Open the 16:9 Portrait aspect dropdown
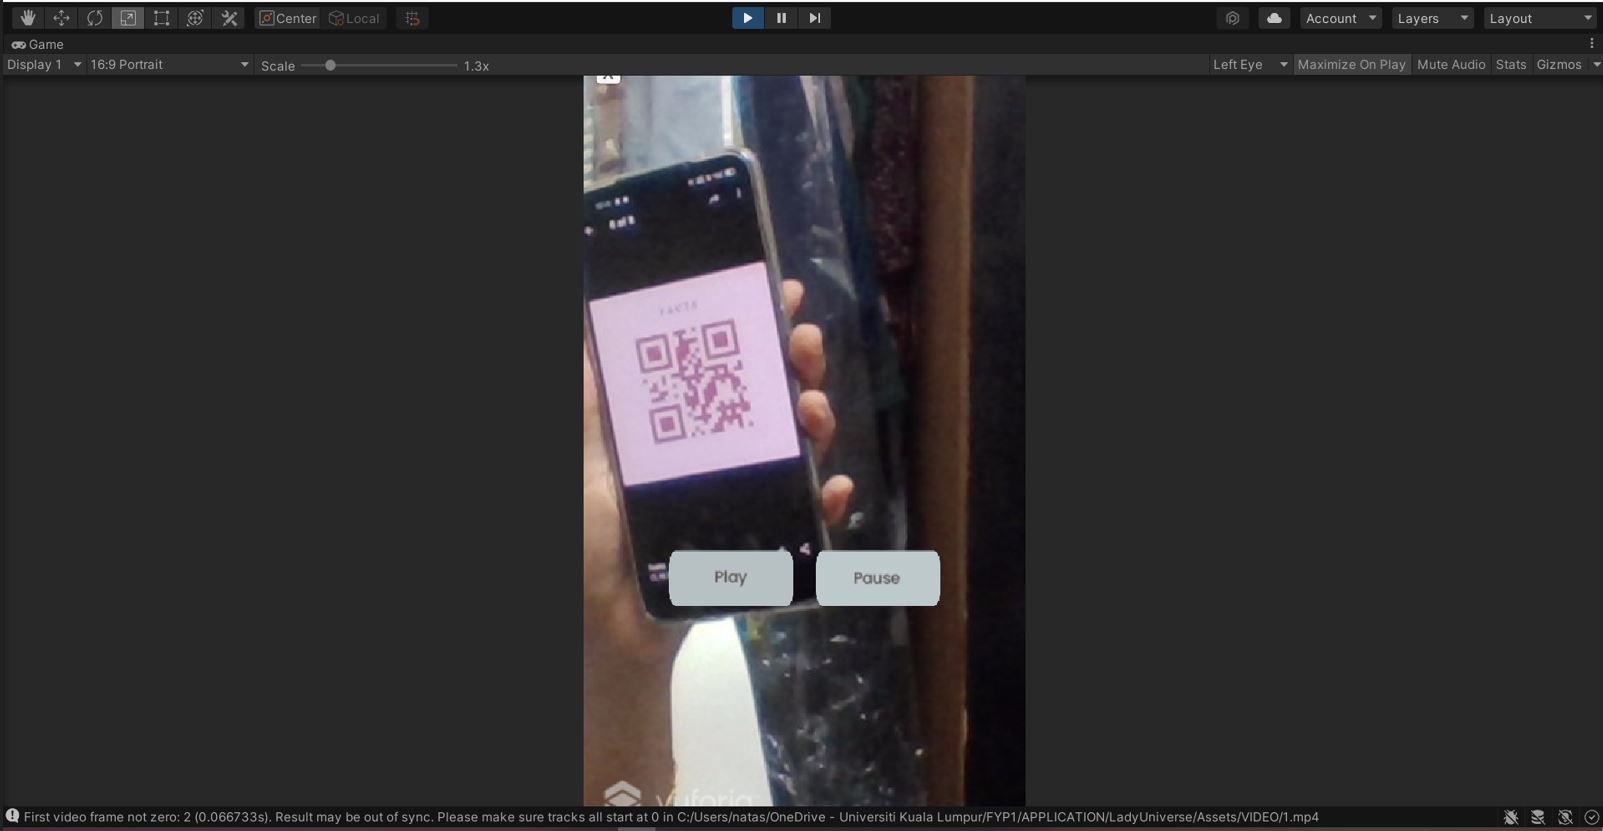 click(x=169, y=64)
